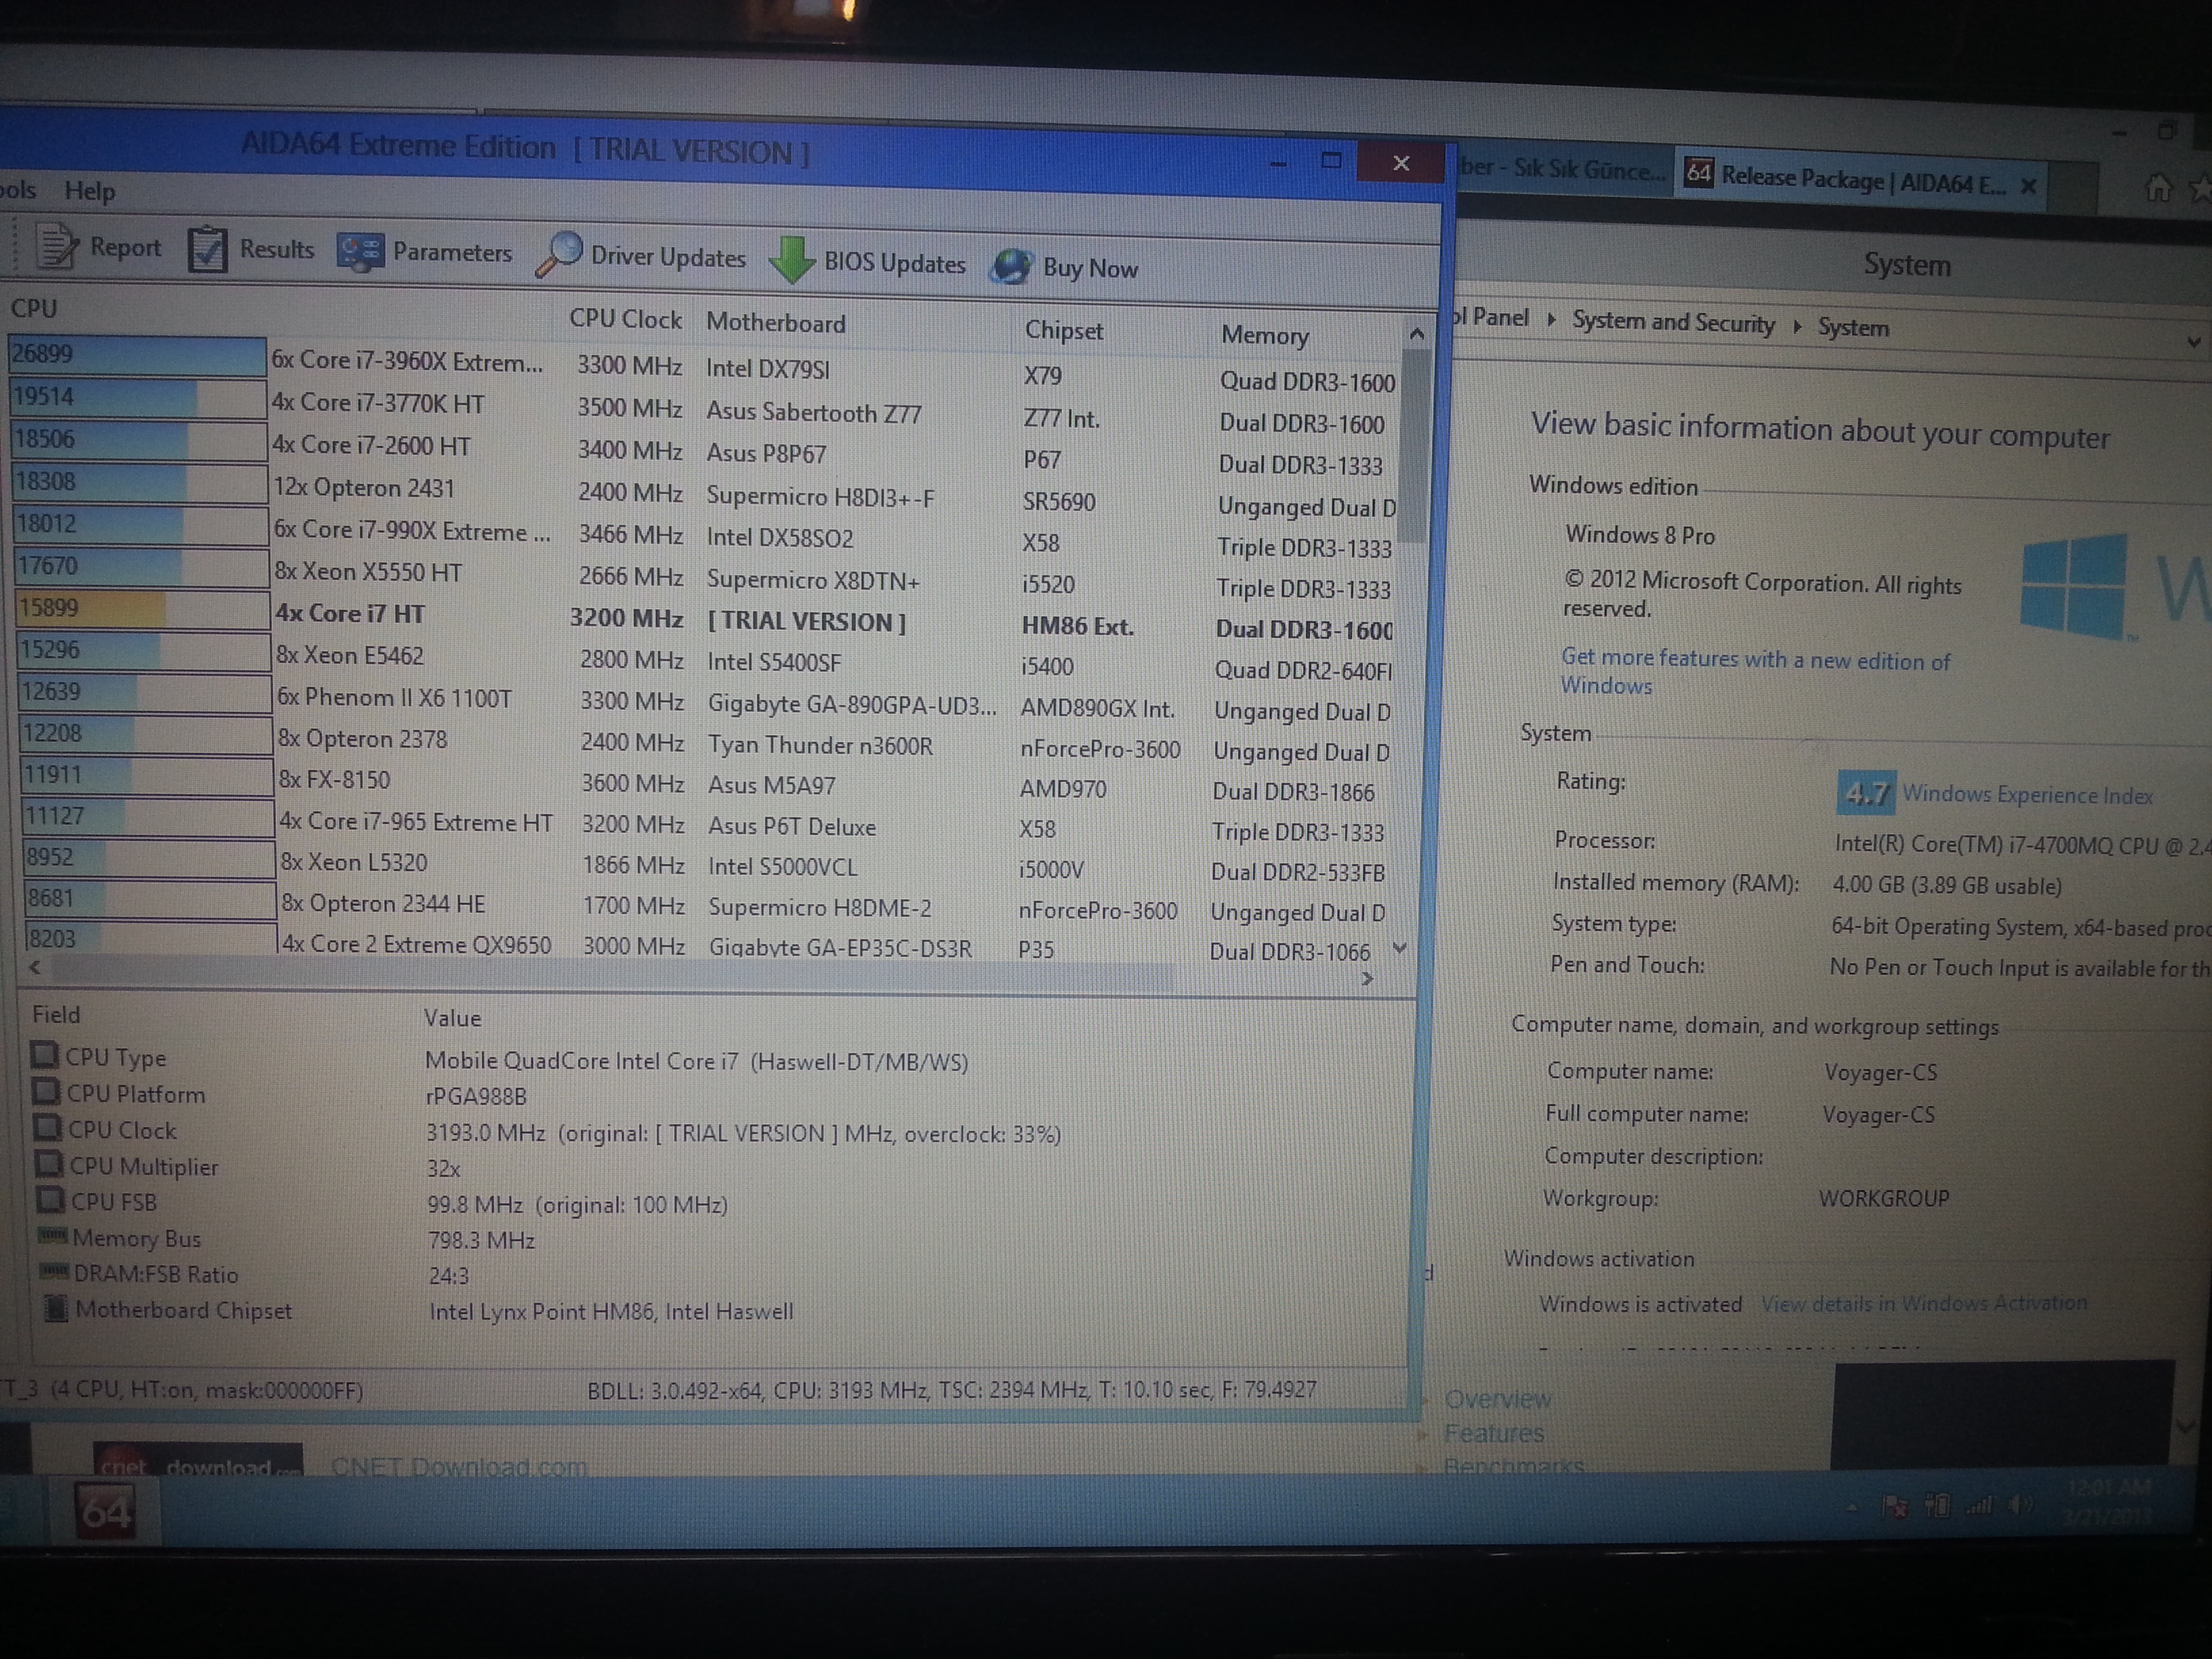Select the 6x Core i7-3960X Extreme row

pos(407,361)
